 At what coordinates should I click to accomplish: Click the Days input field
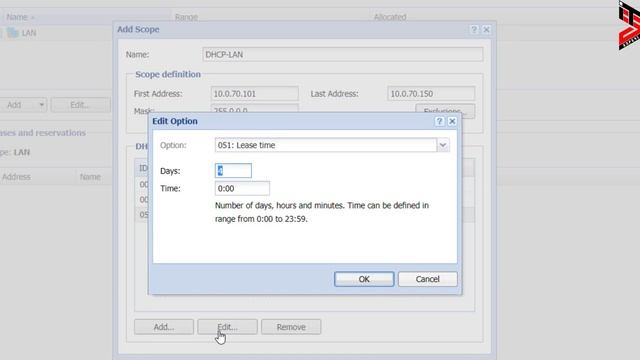coord(233,171)
